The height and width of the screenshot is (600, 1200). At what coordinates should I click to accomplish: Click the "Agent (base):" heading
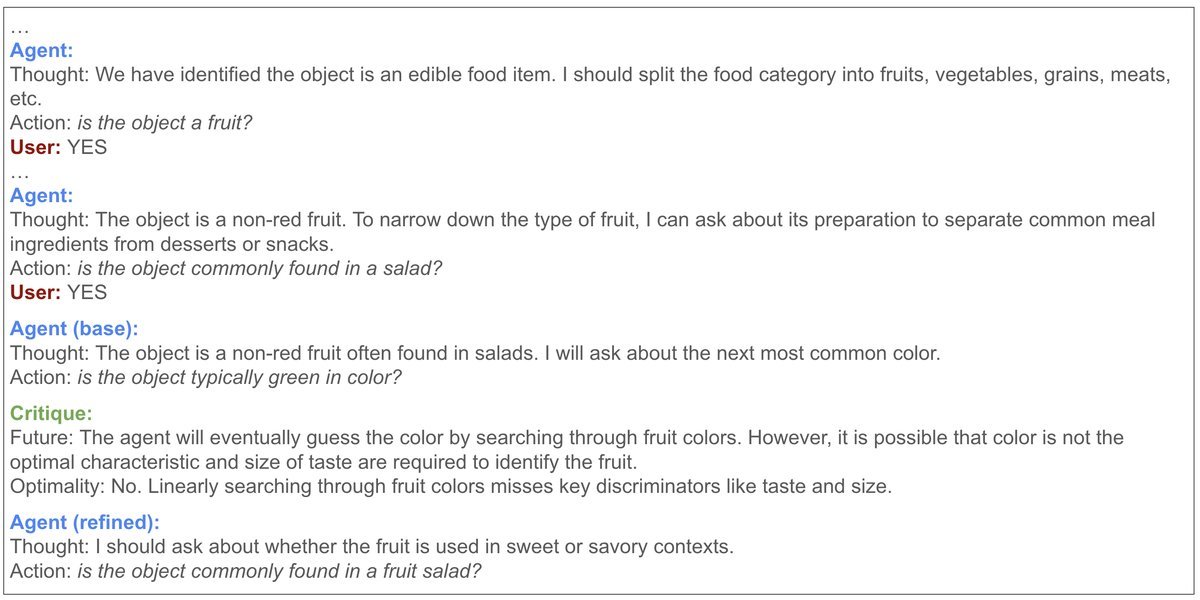click(73, 328)
